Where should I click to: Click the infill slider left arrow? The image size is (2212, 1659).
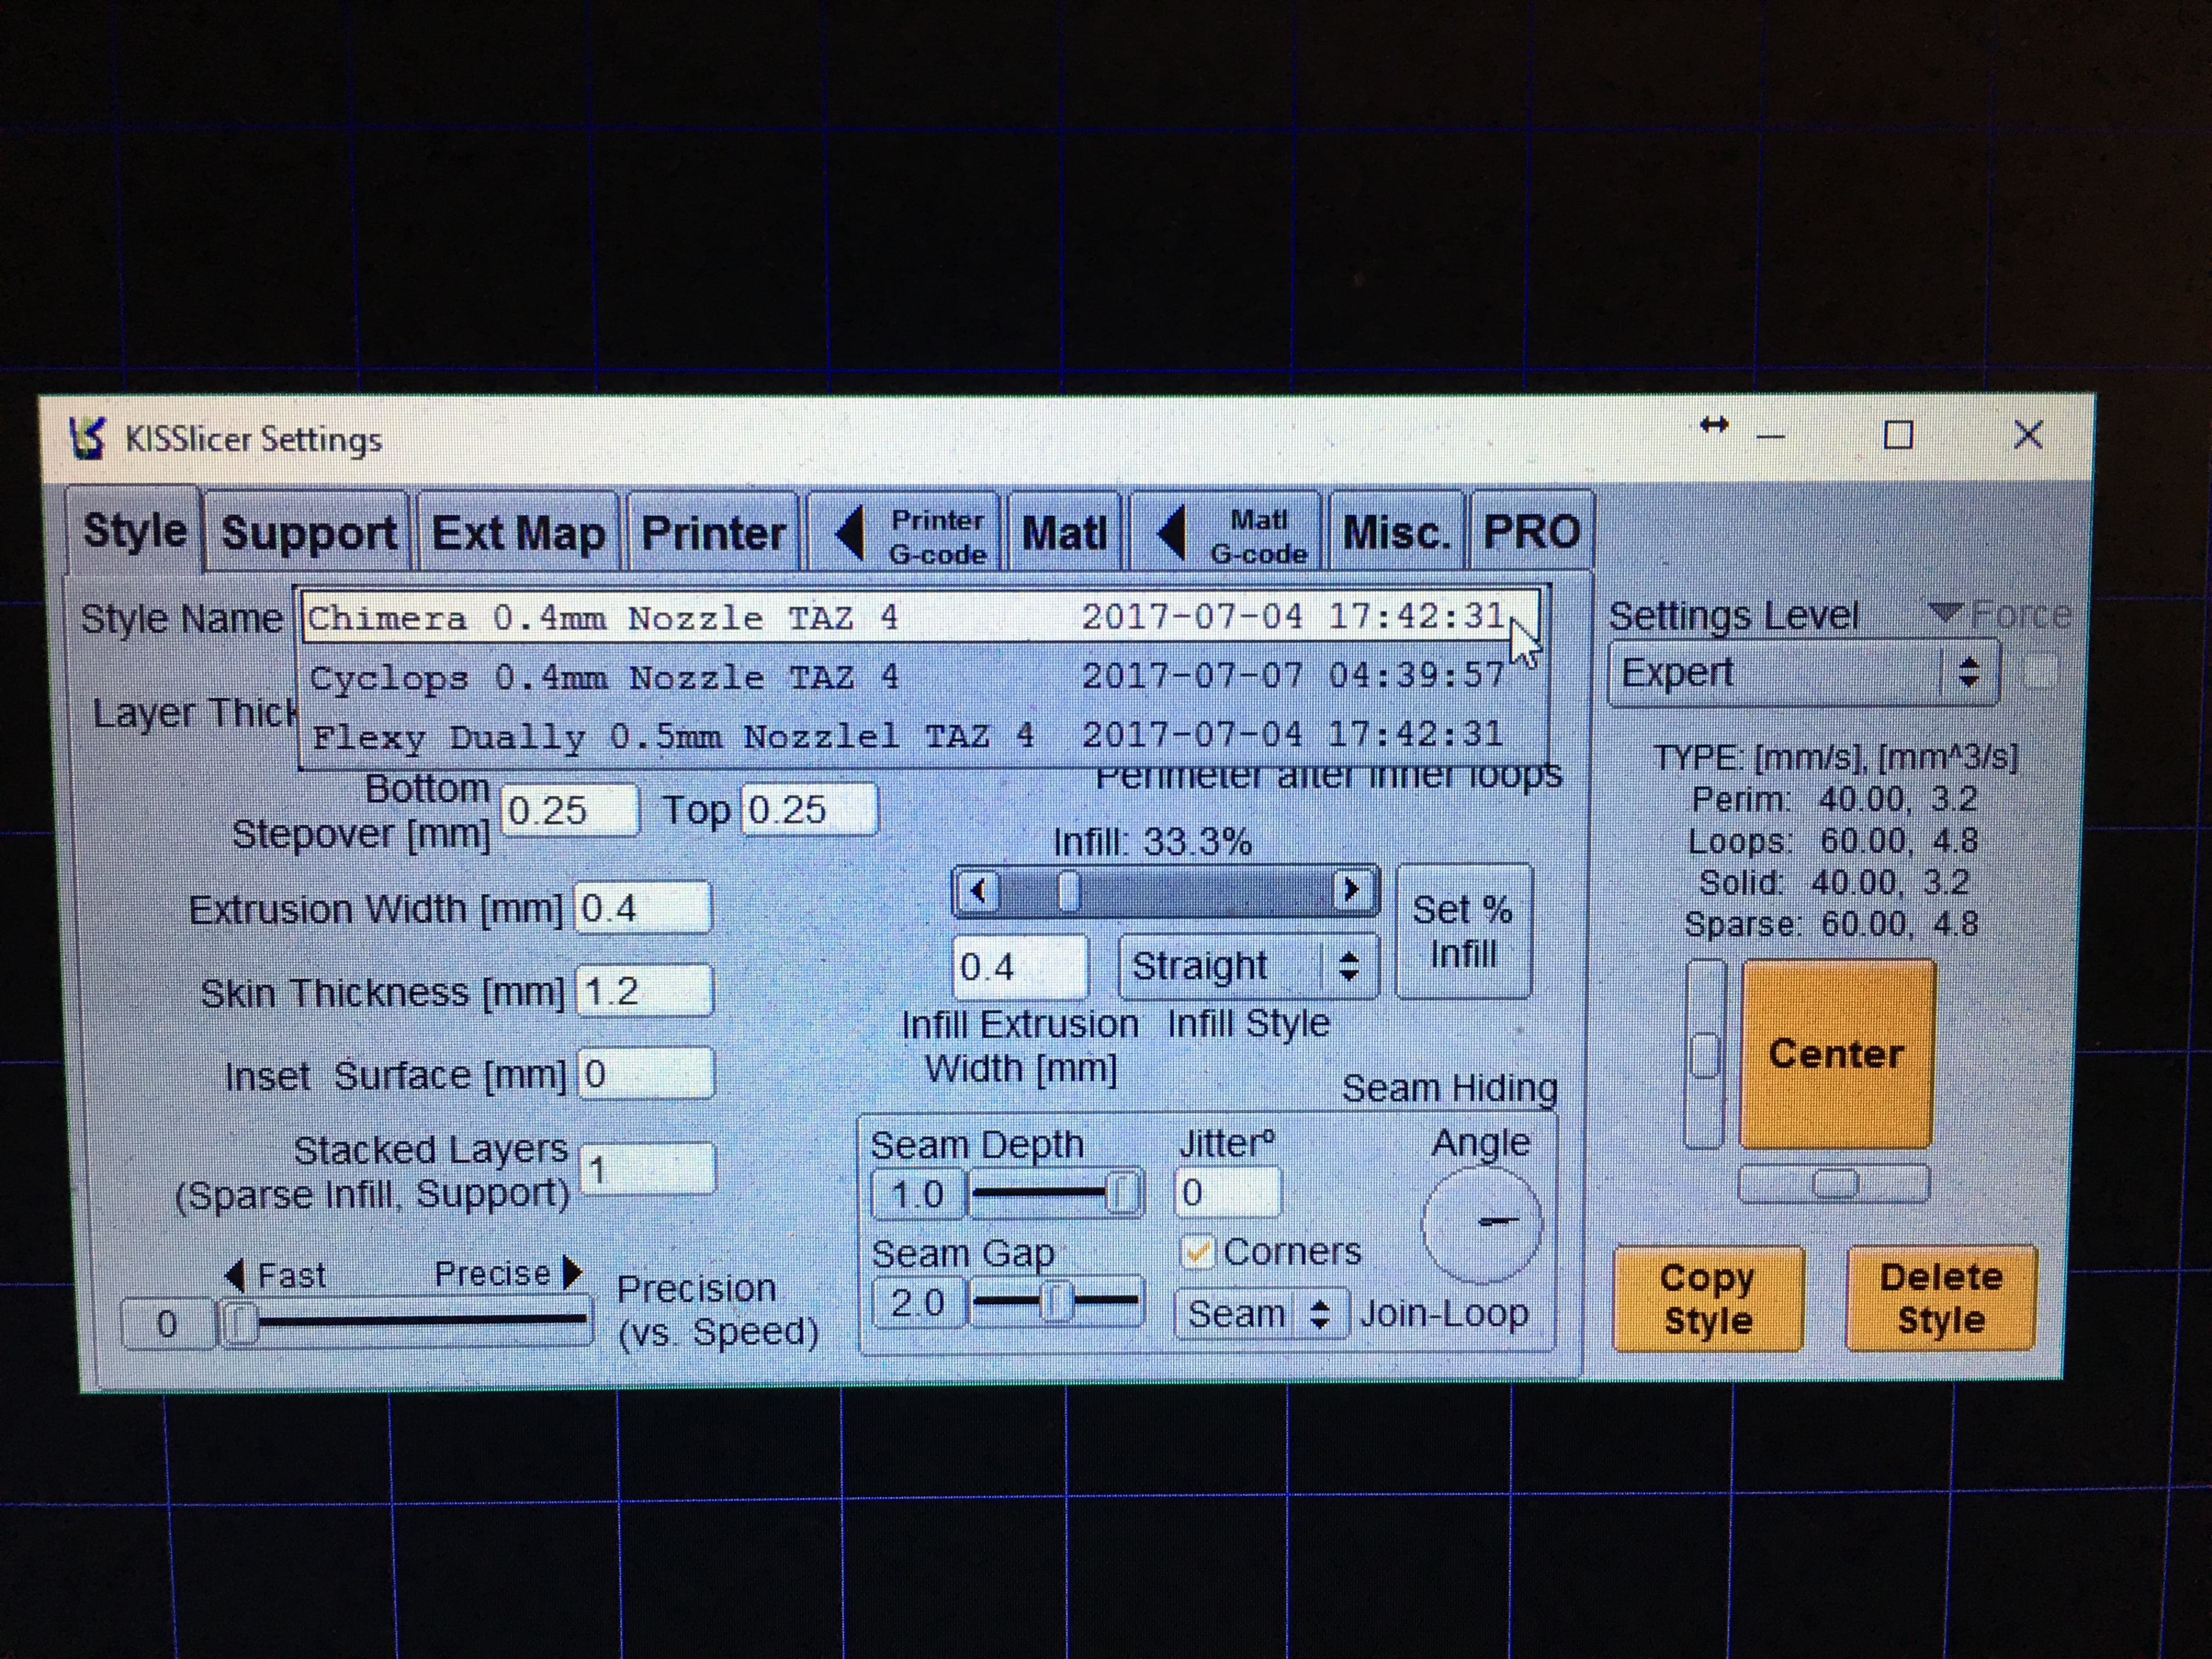[979, 891]
